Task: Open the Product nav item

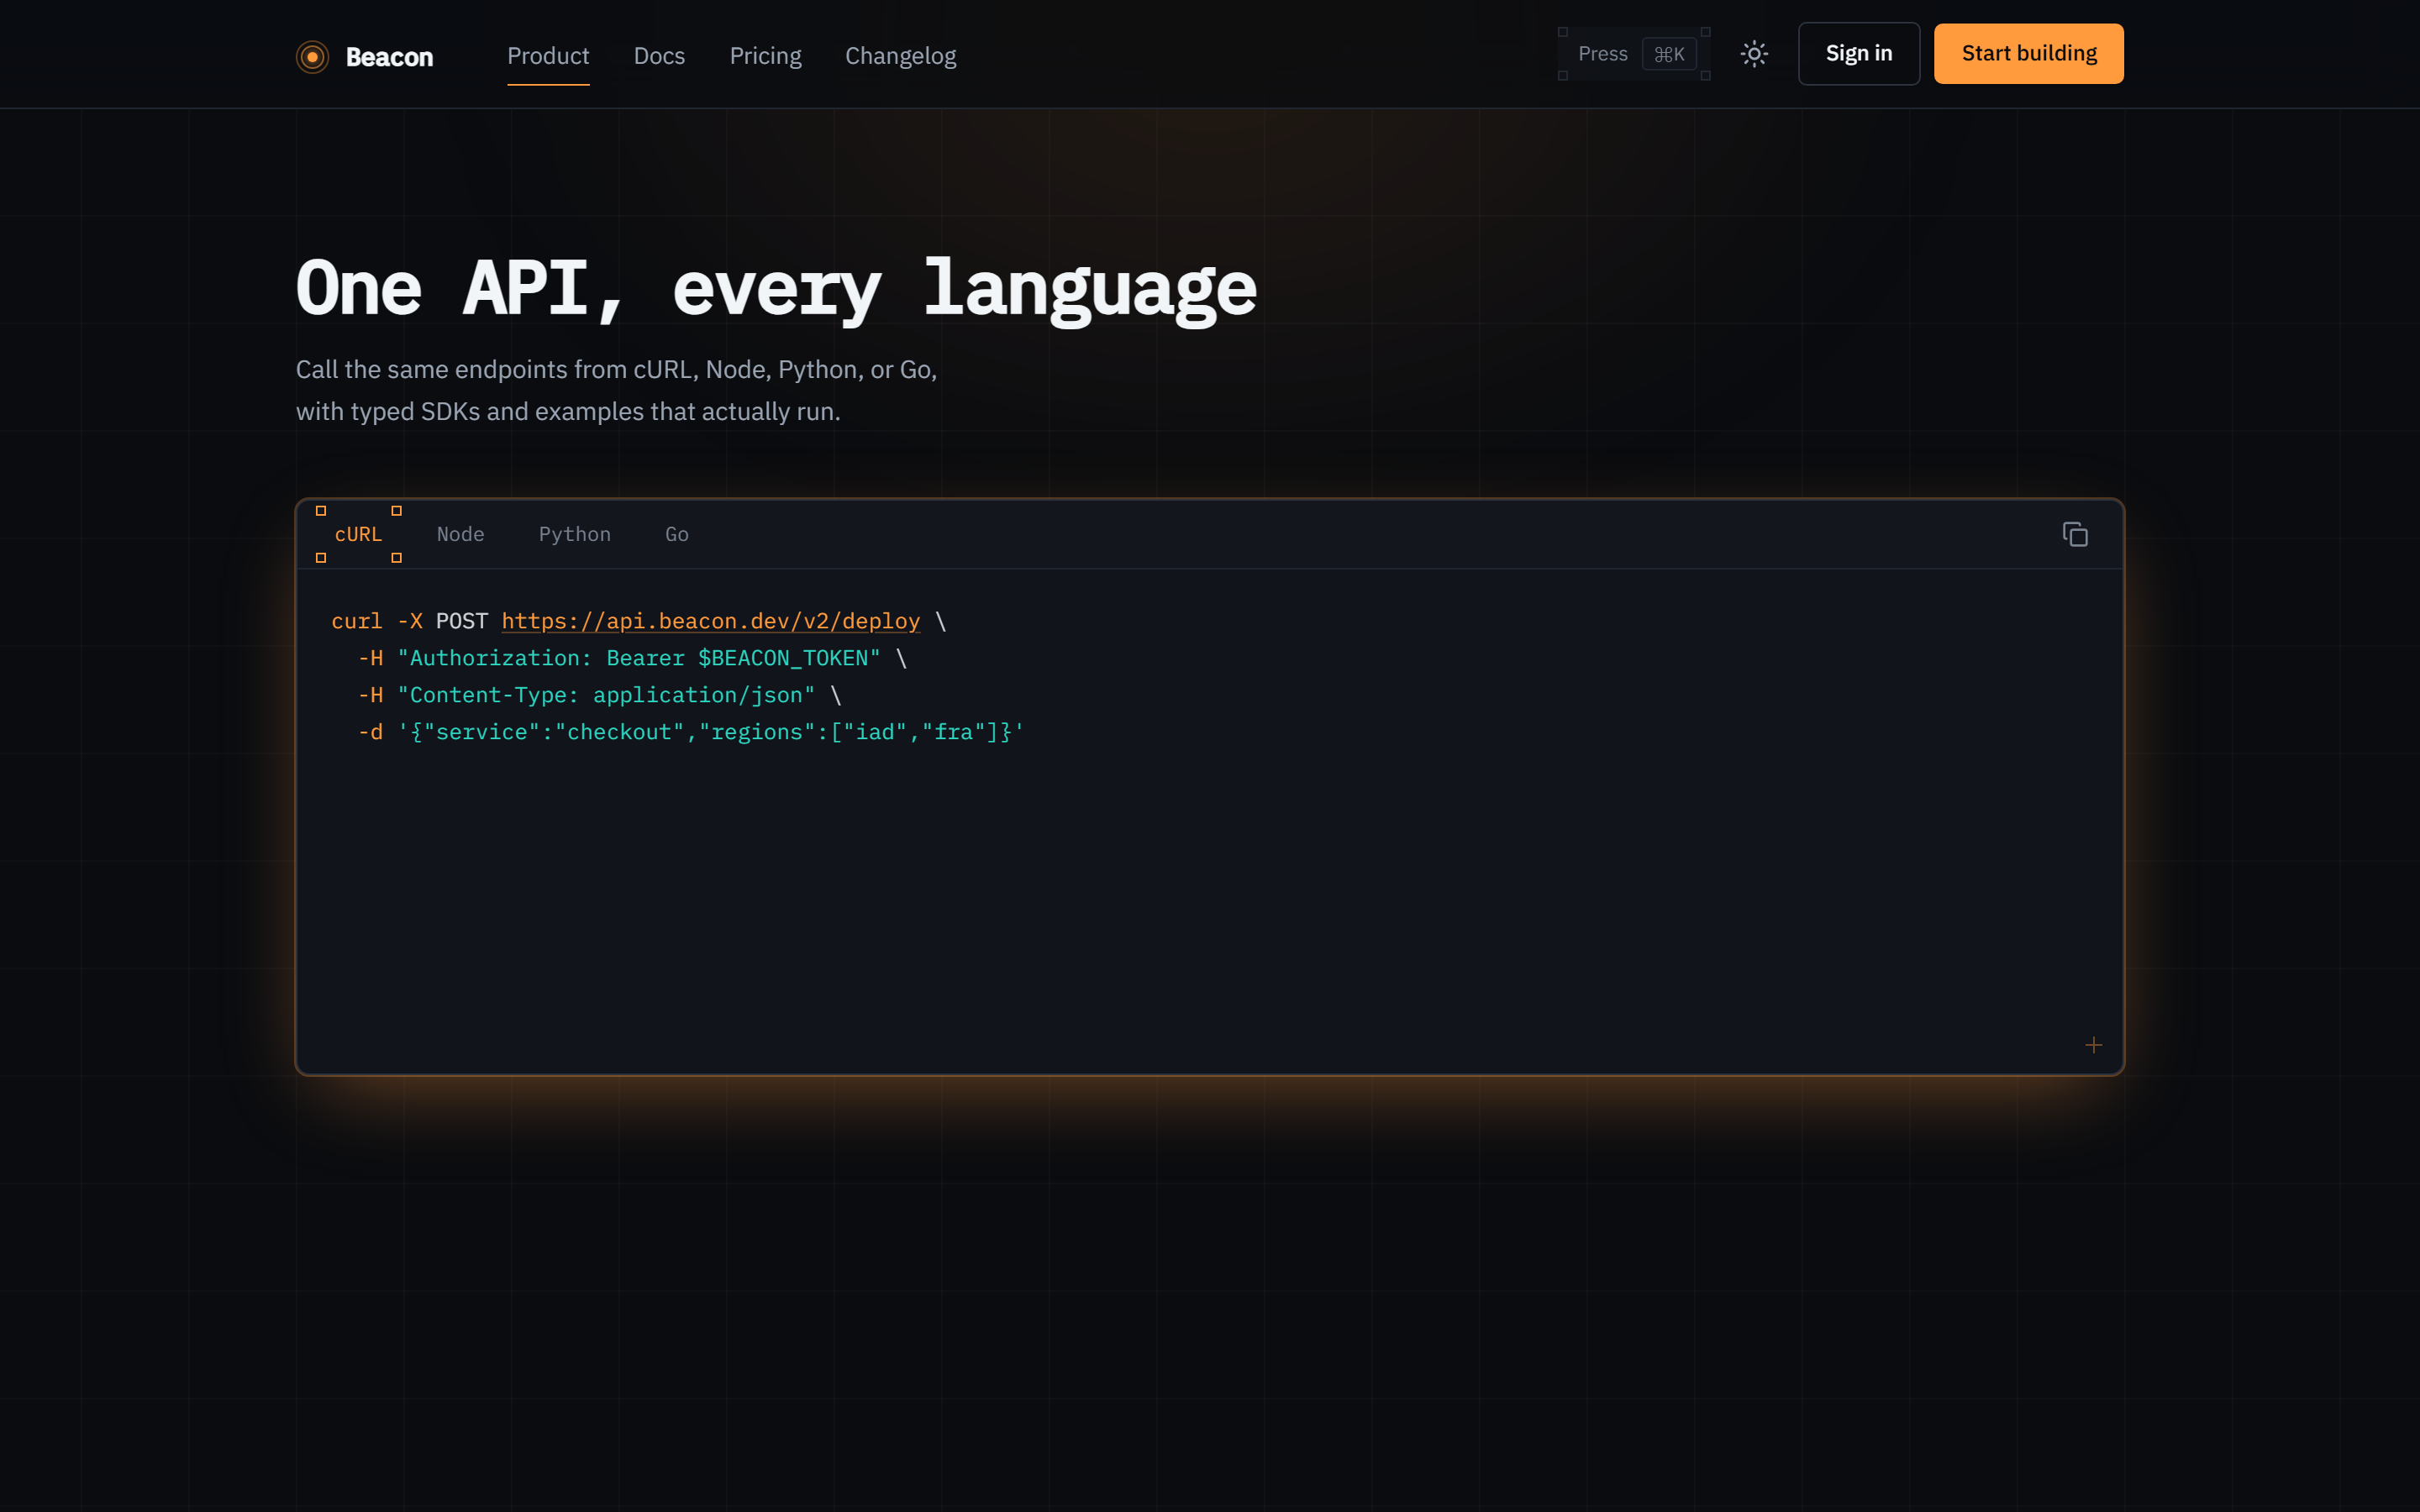Action: click(x=548, y=56)
